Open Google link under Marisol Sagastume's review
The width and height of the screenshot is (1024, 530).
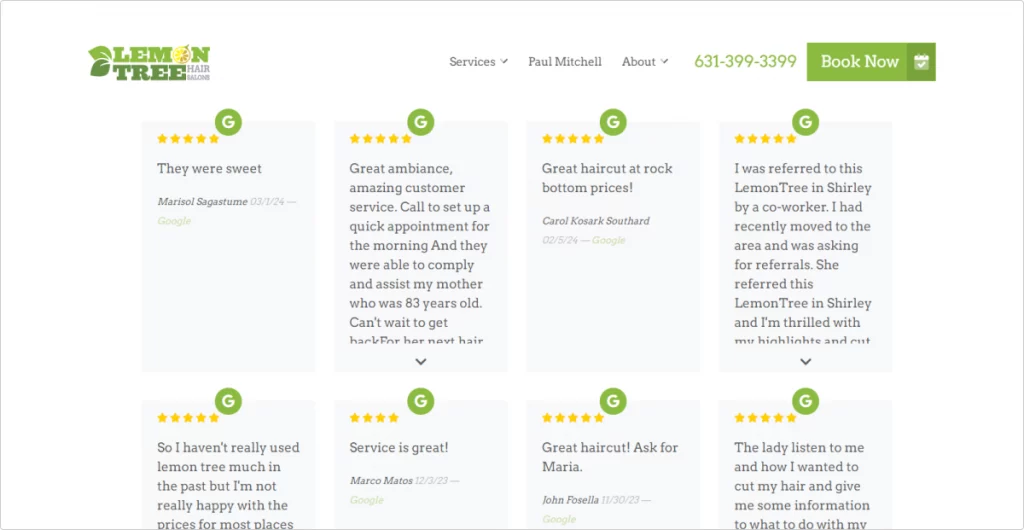point(174,221)
